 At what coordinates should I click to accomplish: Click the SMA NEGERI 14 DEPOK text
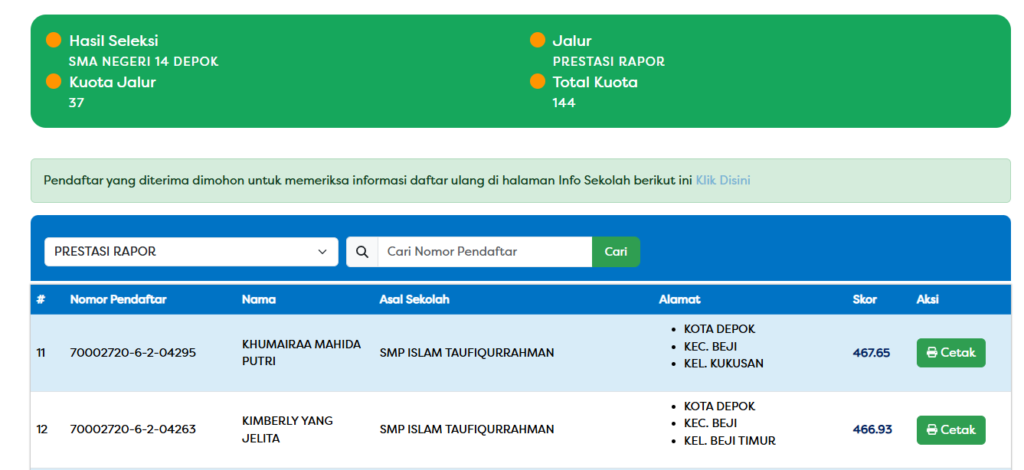pos(143,61)
